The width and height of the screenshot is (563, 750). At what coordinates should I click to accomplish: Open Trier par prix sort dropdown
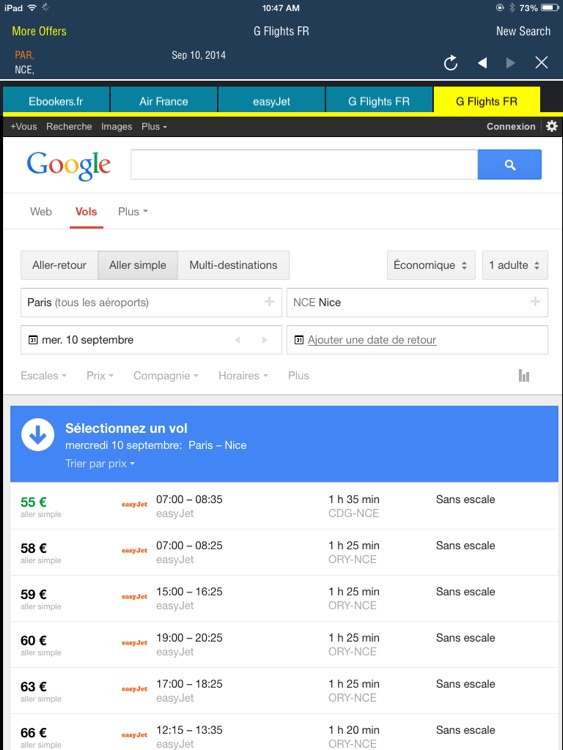(x=100, y=463)
